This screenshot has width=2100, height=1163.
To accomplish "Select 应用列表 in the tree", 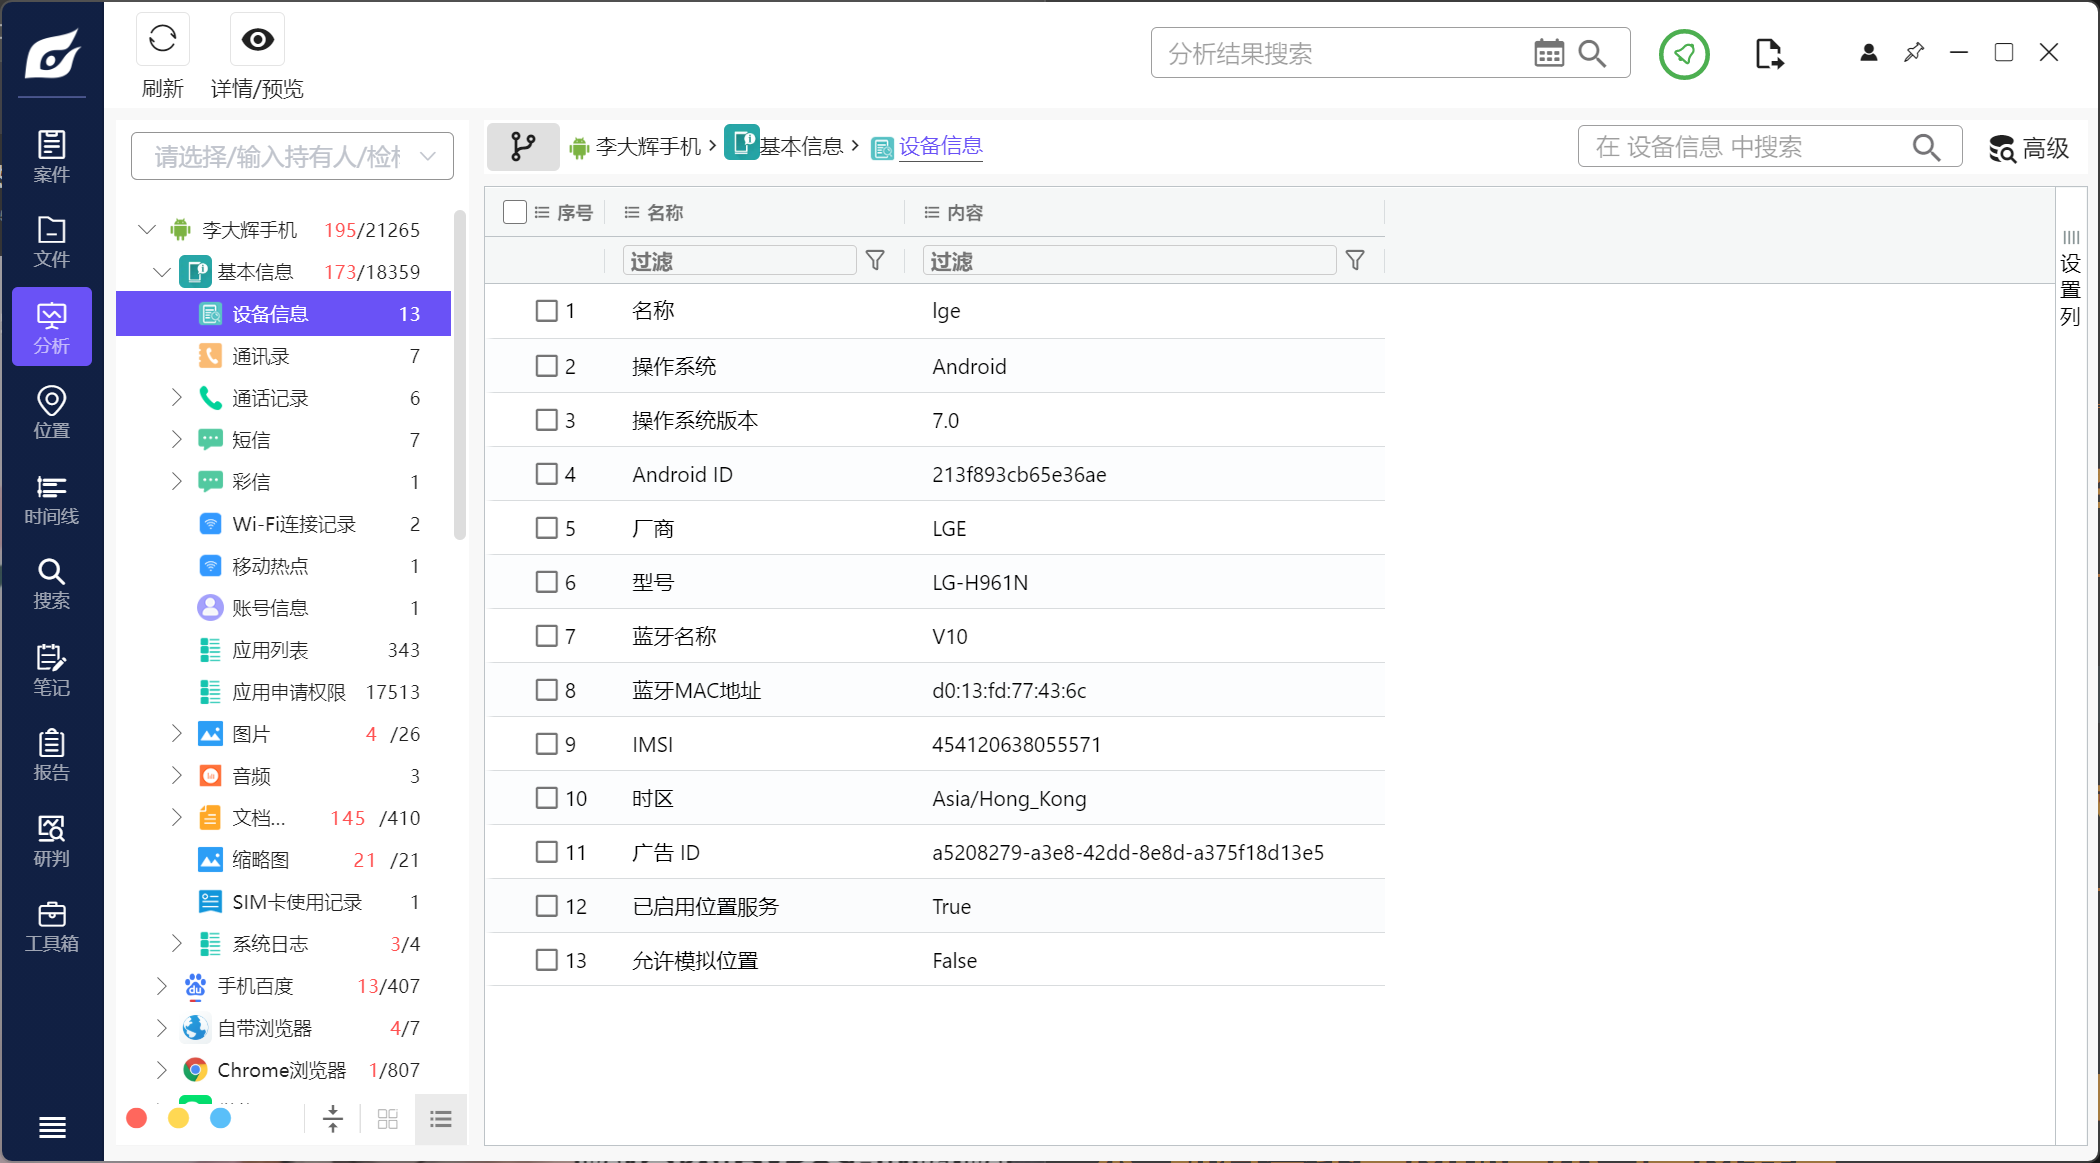I will pos(270,650).
